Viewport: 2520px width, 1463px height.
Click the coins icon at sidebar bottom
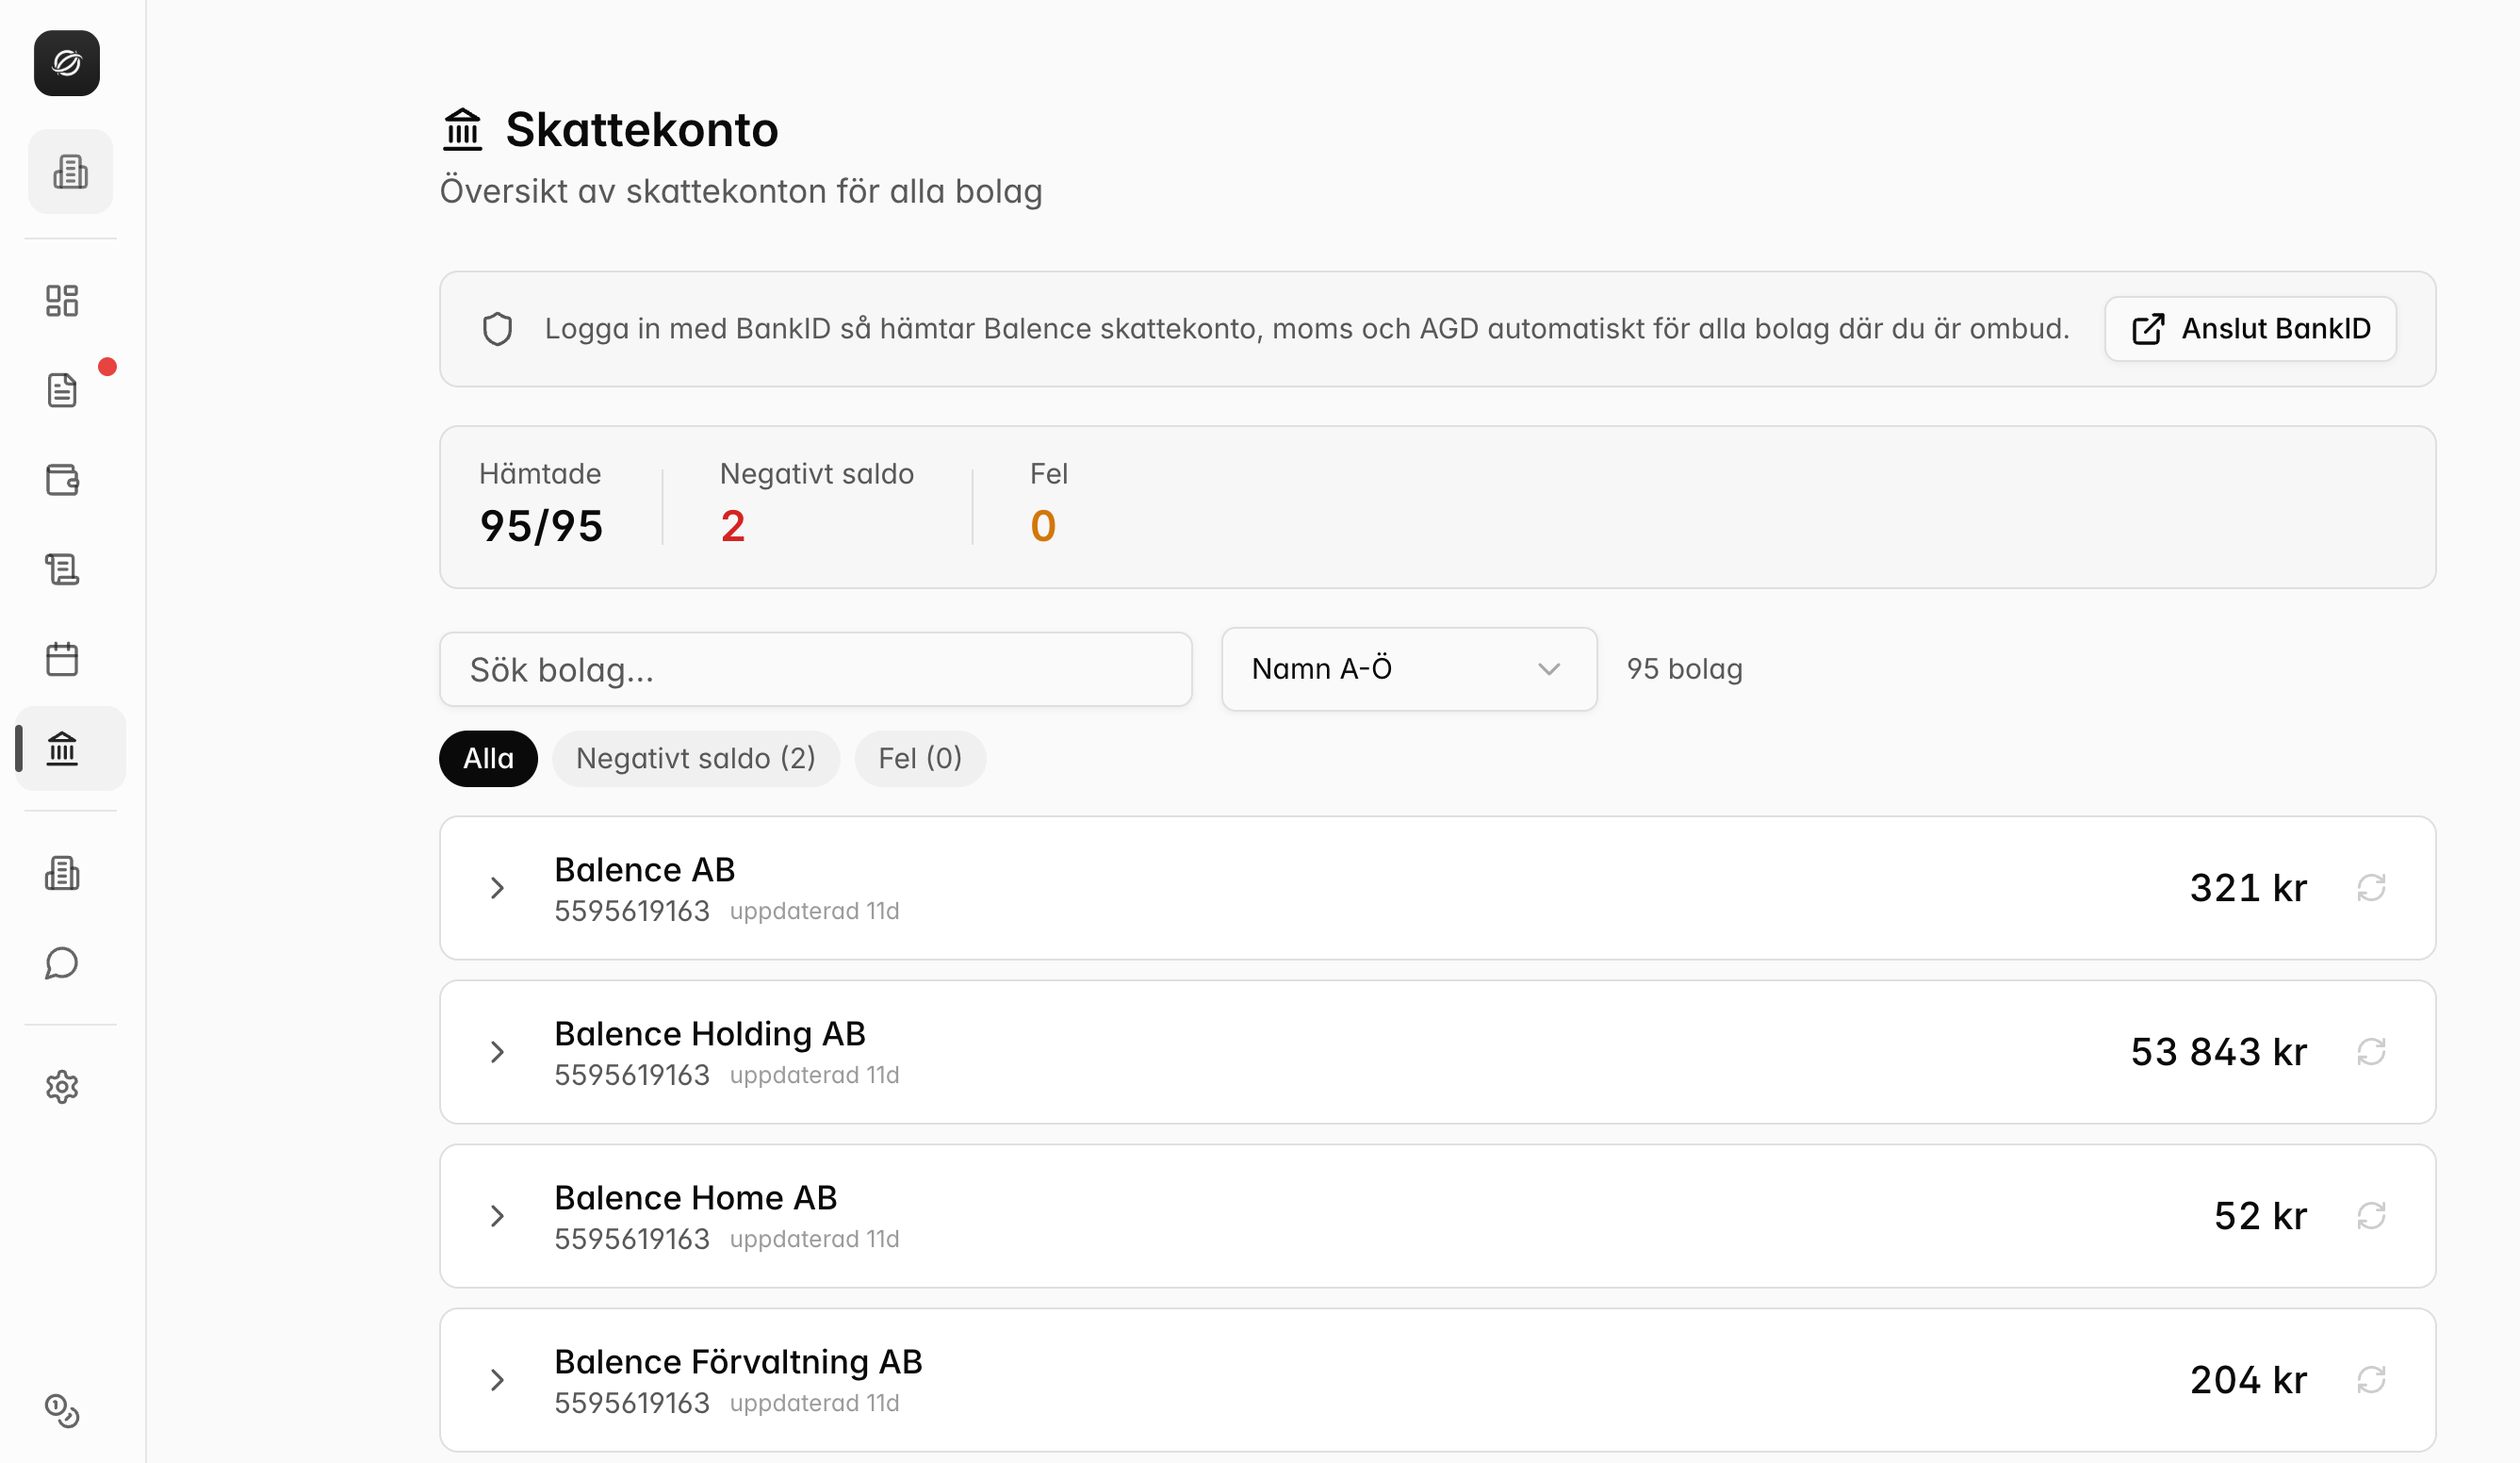(62, 1410)
